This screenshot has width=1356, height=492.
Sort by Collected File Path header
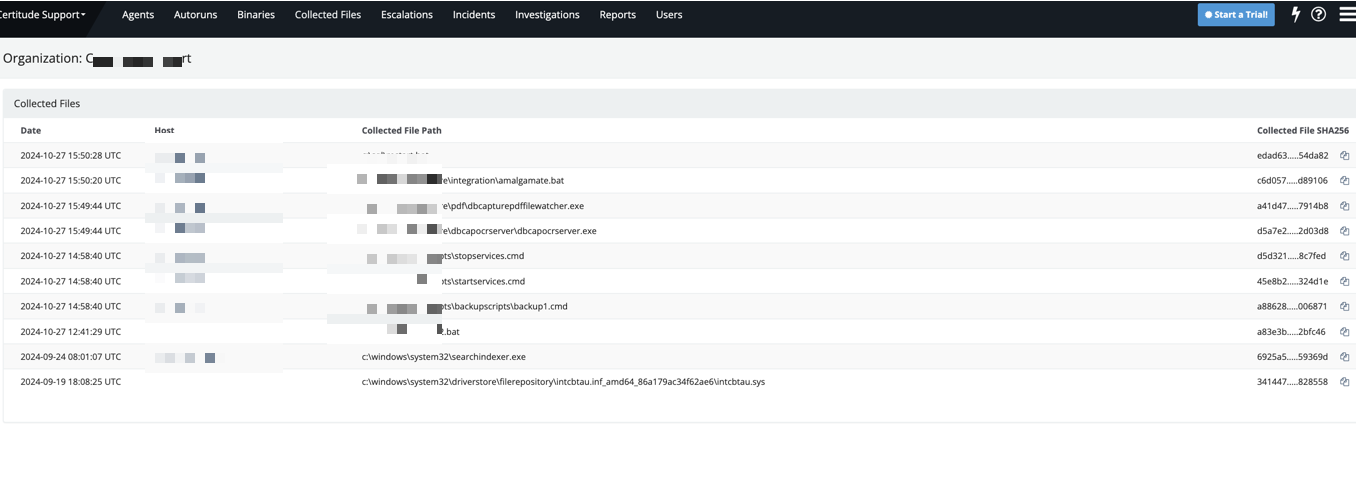pyautogui.click(x=401, y=131)
